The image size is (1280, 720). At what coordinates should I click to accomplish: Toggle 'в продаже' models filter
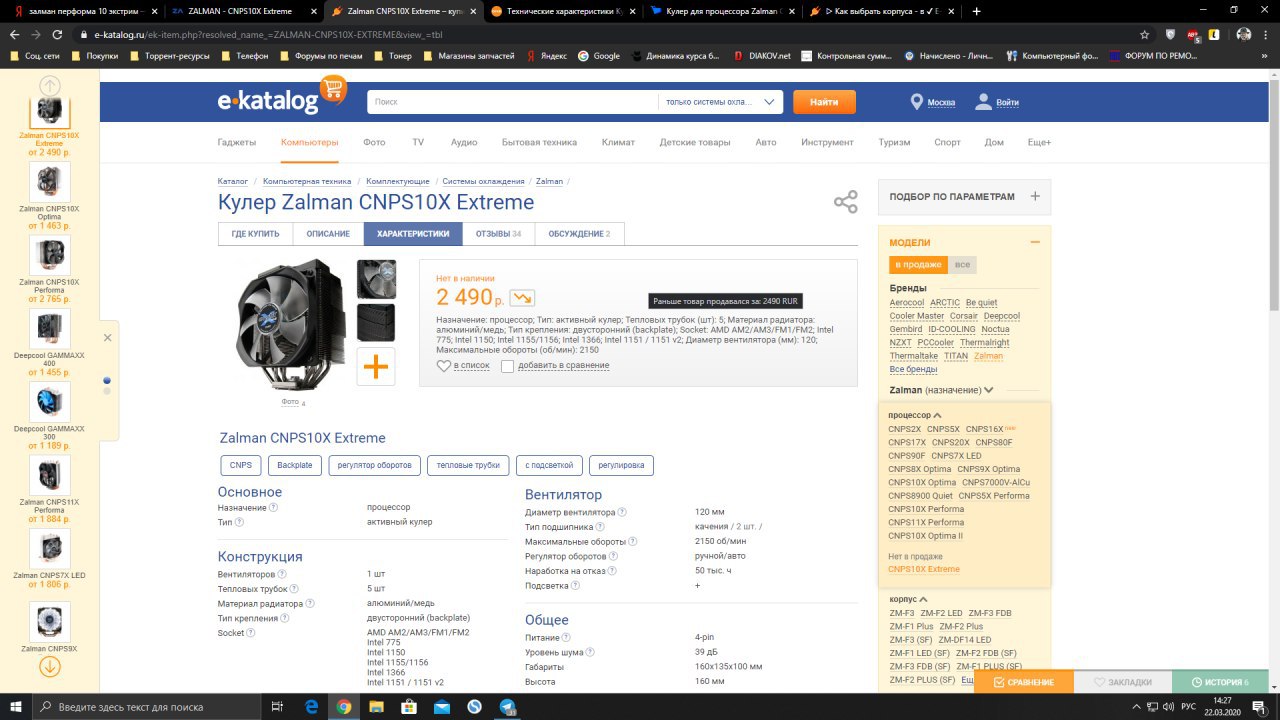(x=918, y=265)
